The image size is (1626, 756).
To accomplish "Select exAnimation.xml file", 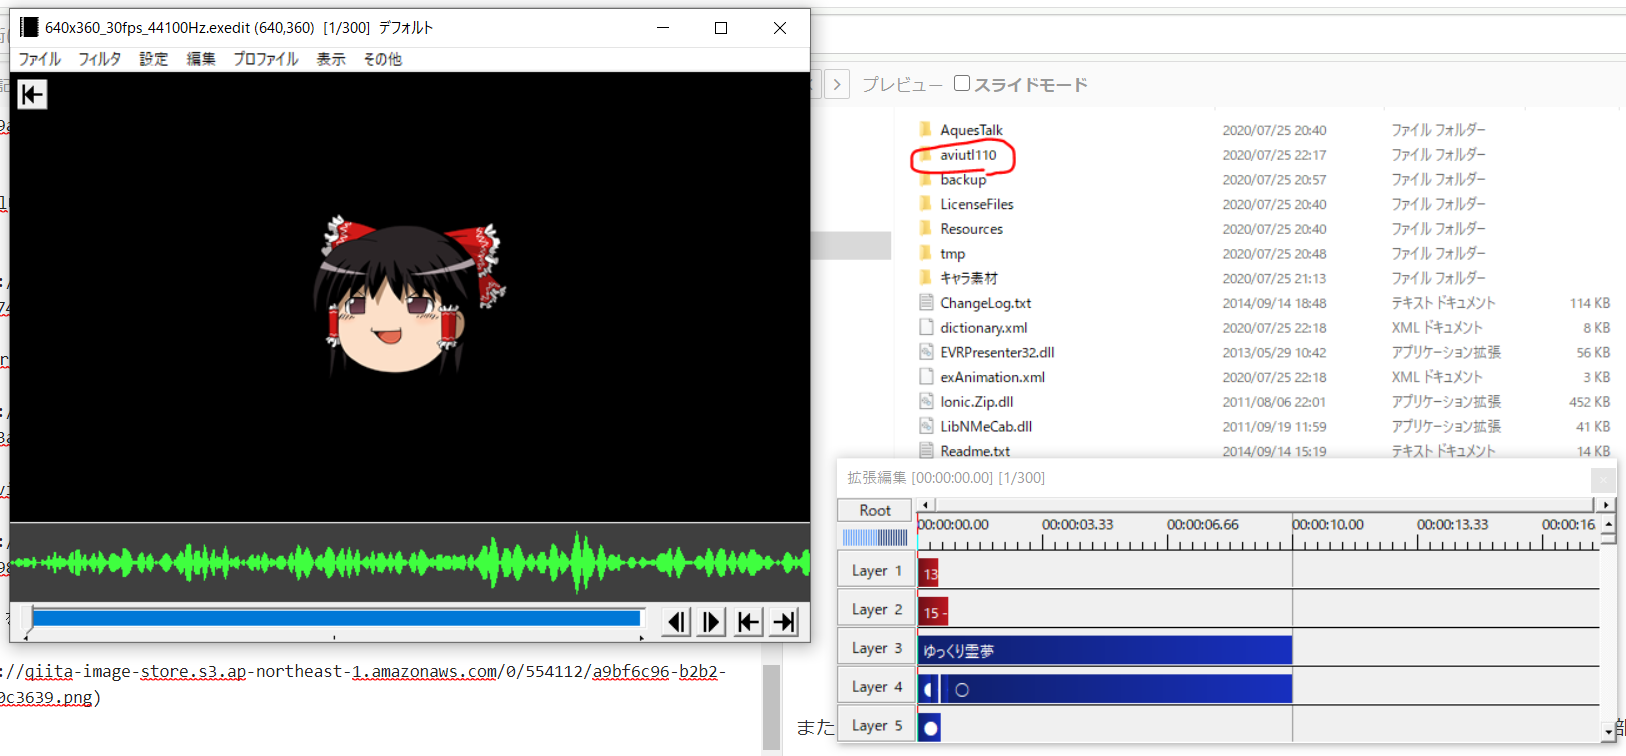I will (992, 377).
